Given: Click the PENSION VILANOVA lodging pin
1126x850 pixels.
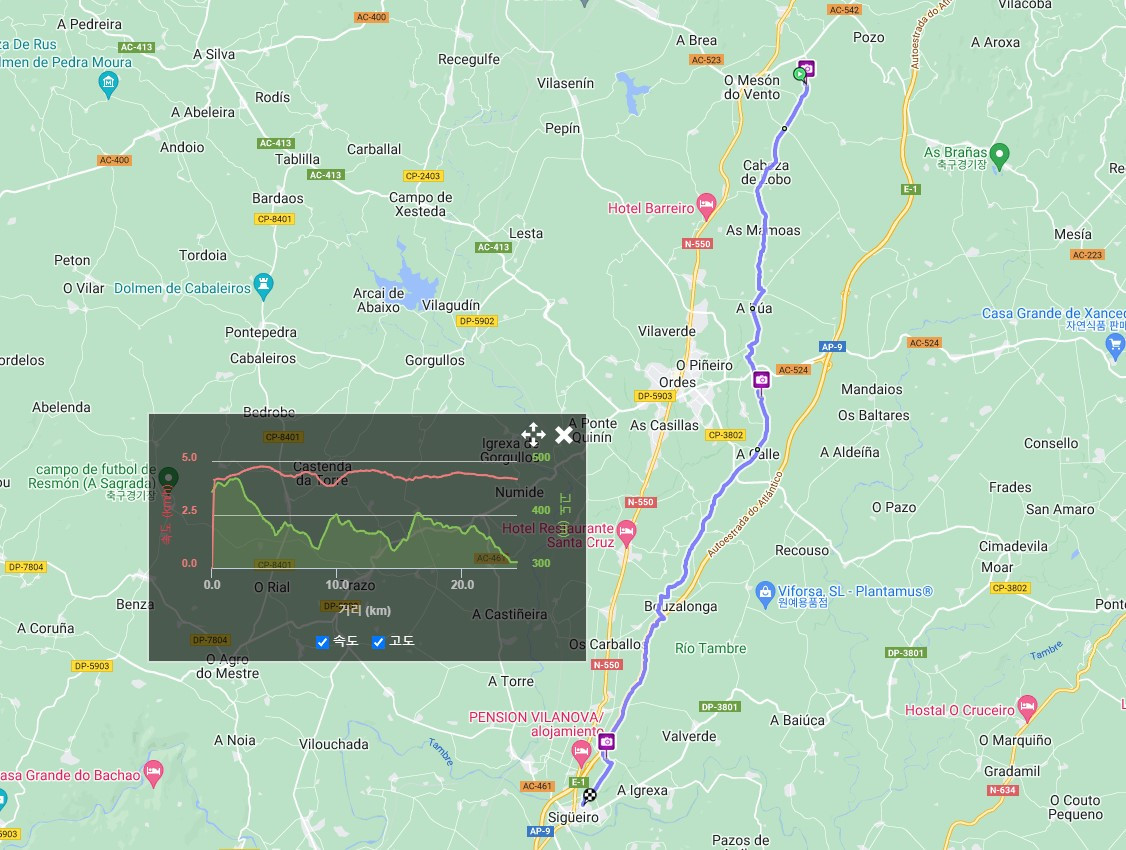Looking at the screenshot, I should [581, 753].
